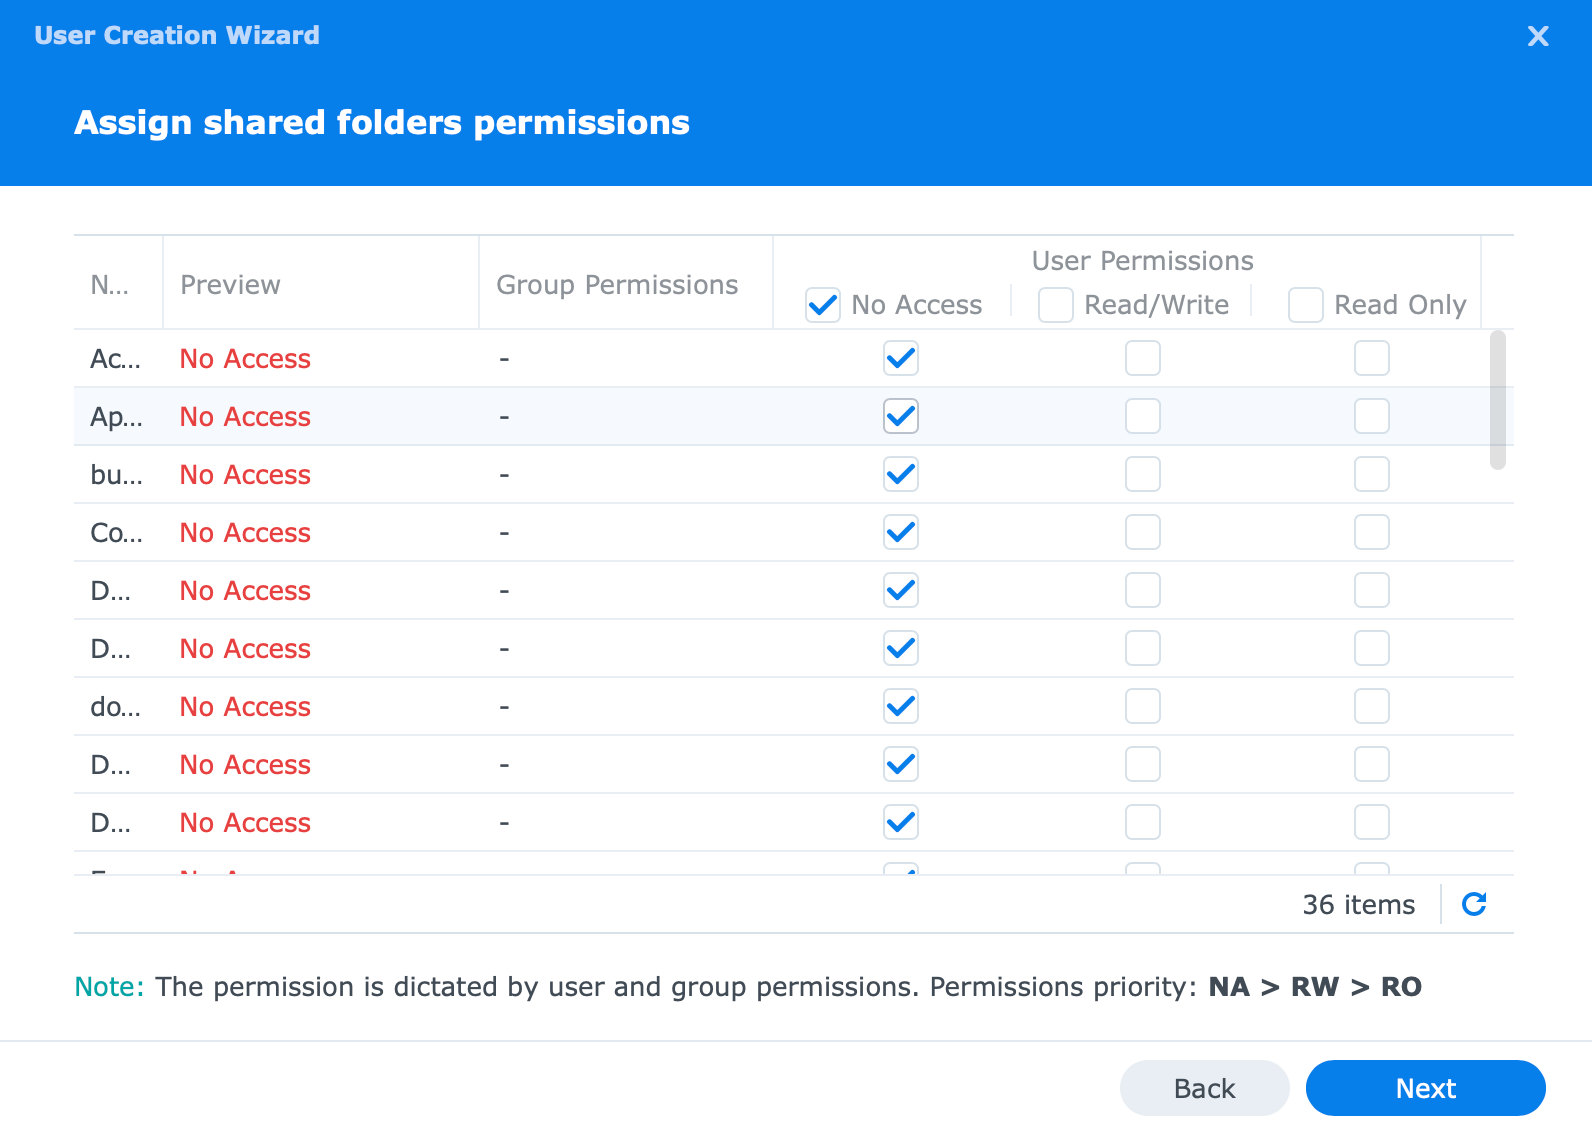Uncheck No Access for the Ac... folder
This screenshot has width=1592, height=1132.
[901, 358]
